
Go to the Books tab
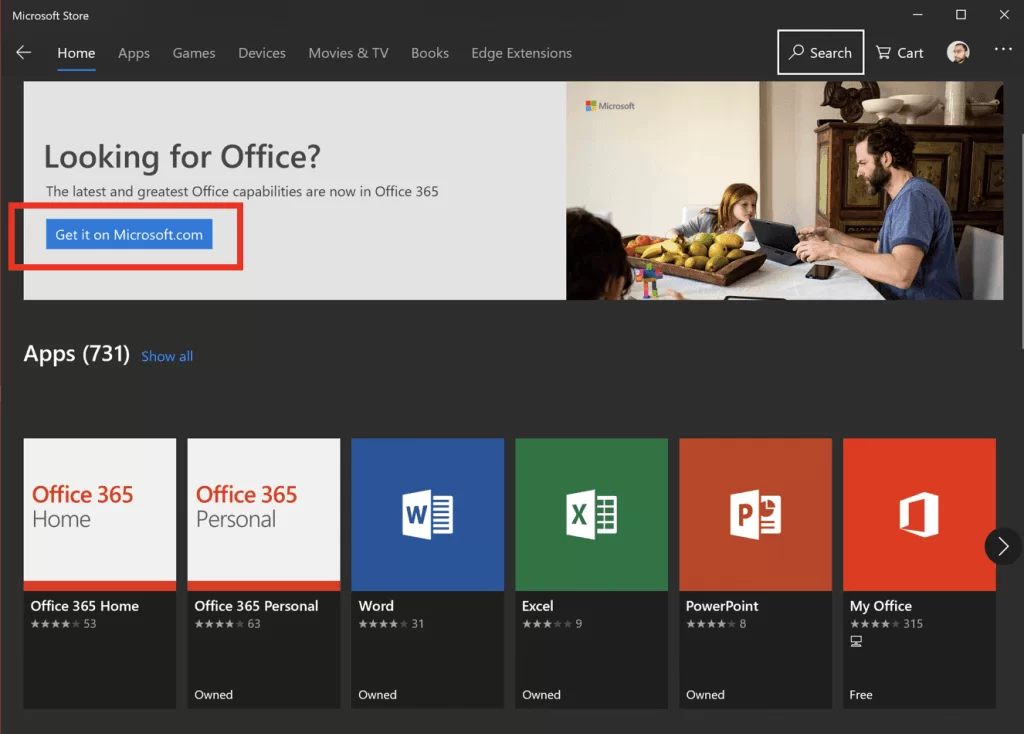click(x=430, y=53)
